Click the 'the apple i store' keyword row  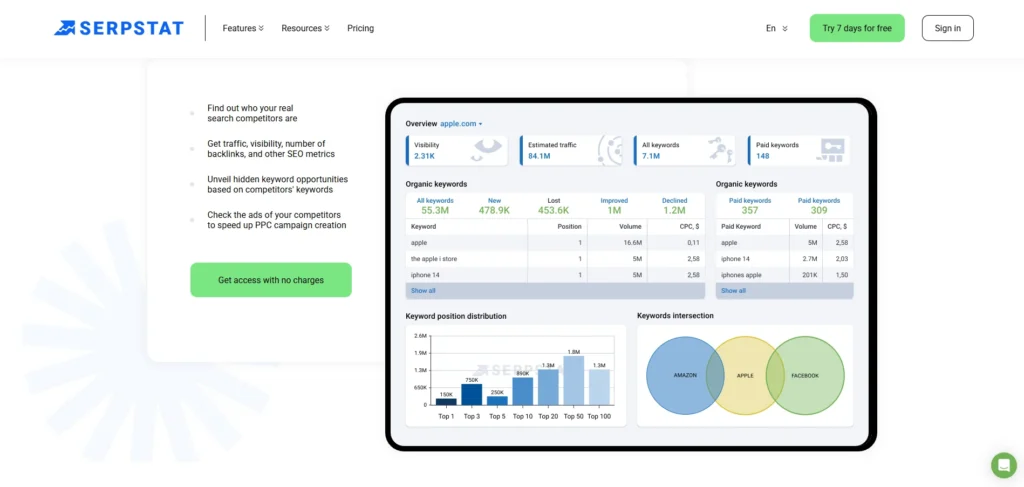click(x=555, y=259)
